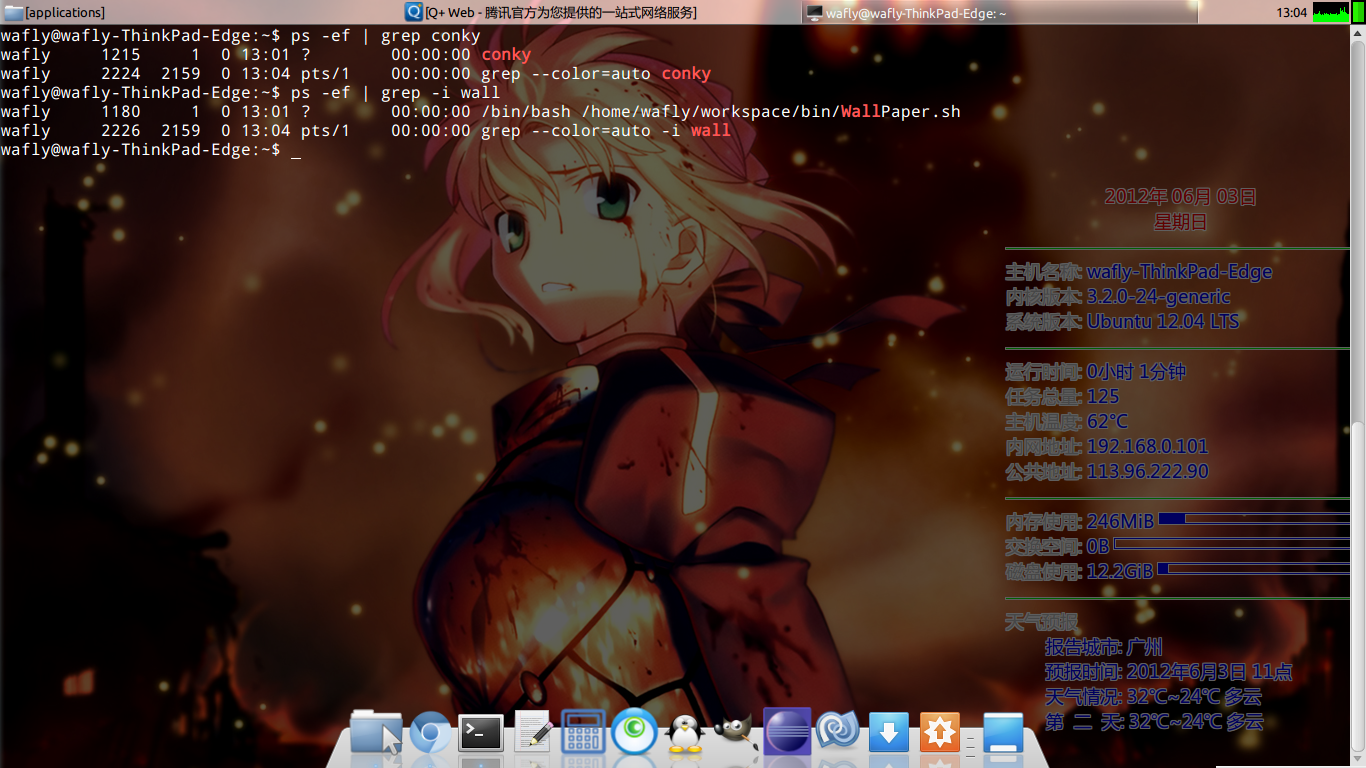This screenshot has width=1366, height=768.
Task: Click 天气情况: 32℃~24℃ 多云 line
Action: (x=1153, y=697)
